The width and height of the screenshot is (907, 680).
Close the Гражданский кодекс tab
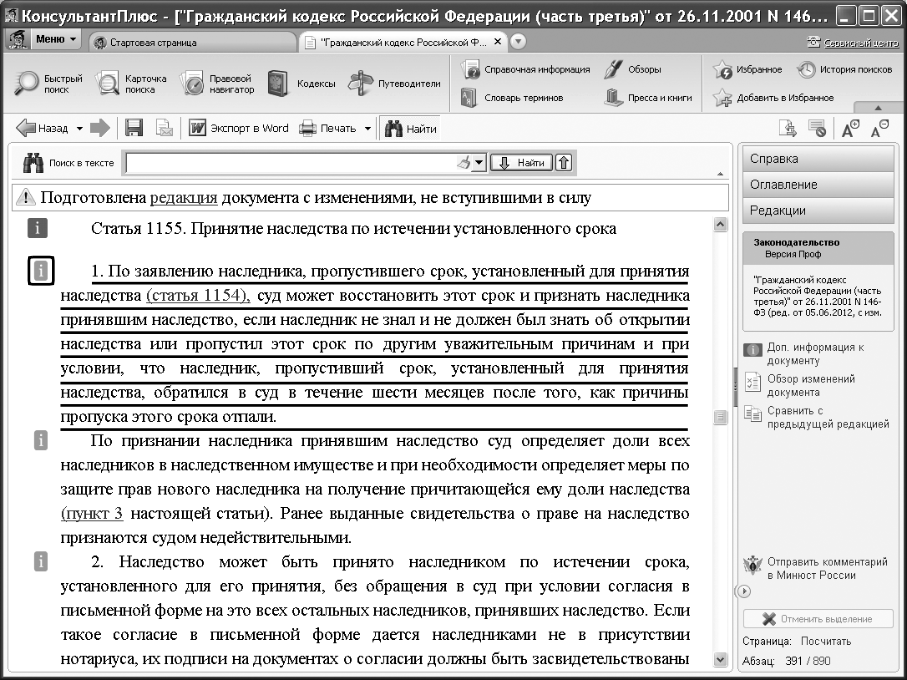(498, 42)
